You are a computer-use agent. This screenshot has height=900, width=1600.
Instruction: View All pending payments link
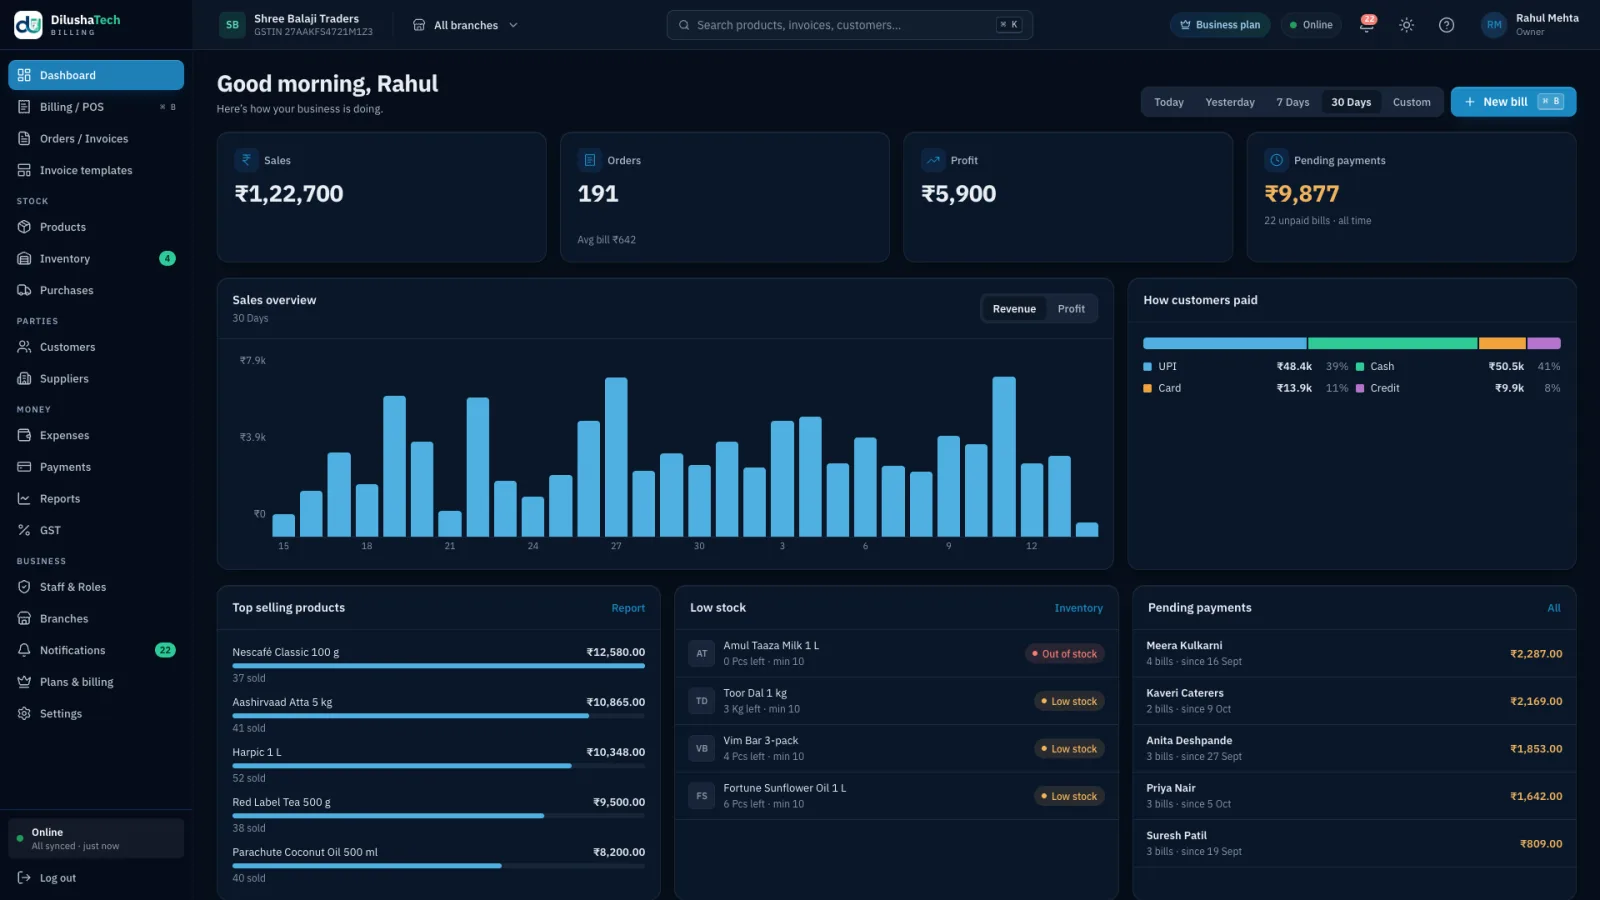point(1554,608)
